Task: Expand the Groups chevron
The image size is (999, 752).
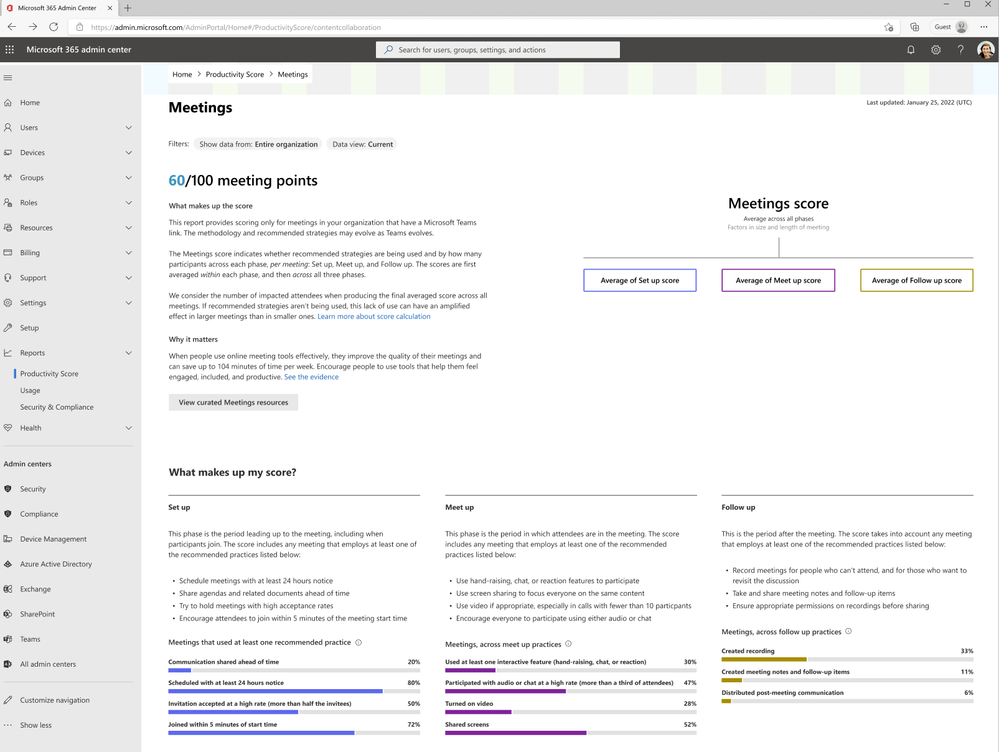Action: coord(129,178)
